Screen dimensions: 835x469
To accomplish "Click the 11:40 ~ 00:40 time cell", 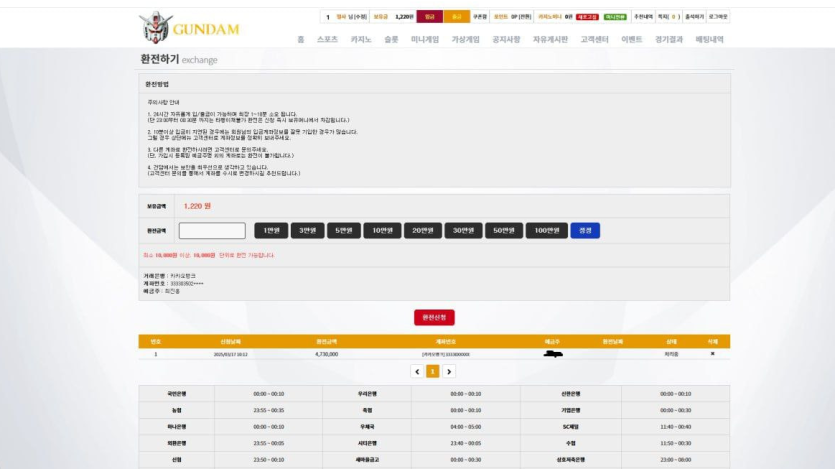I will click(676, 427).
